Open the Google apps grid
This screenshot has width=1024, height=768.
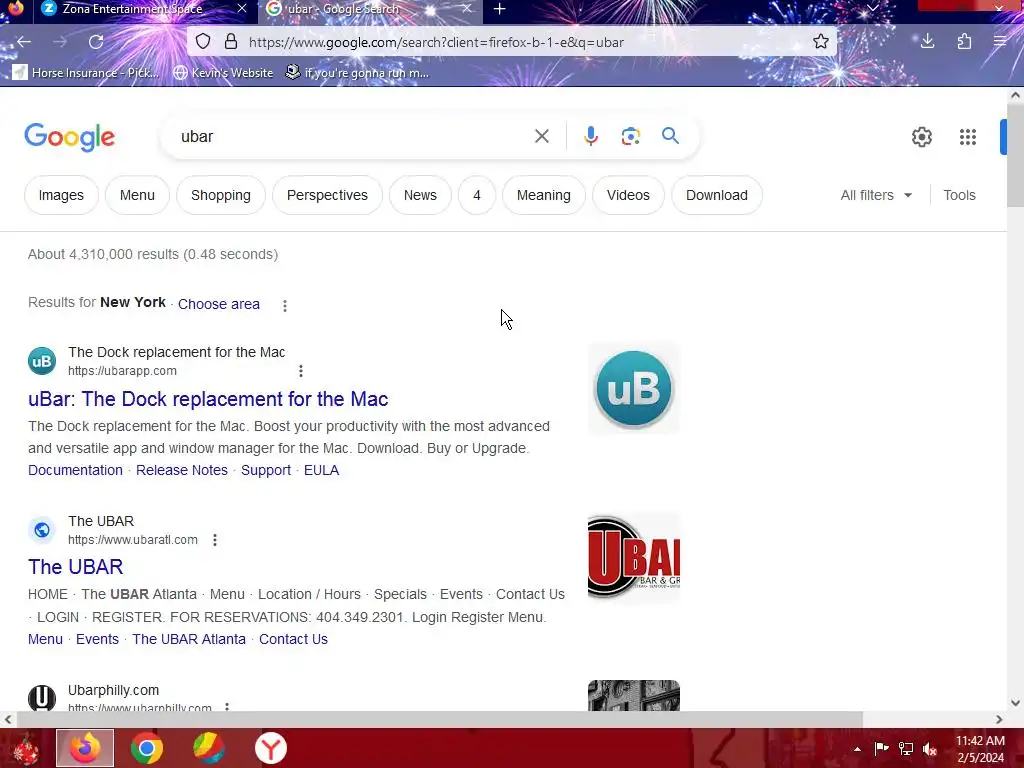pyautogui.click(x=967, y=136)
